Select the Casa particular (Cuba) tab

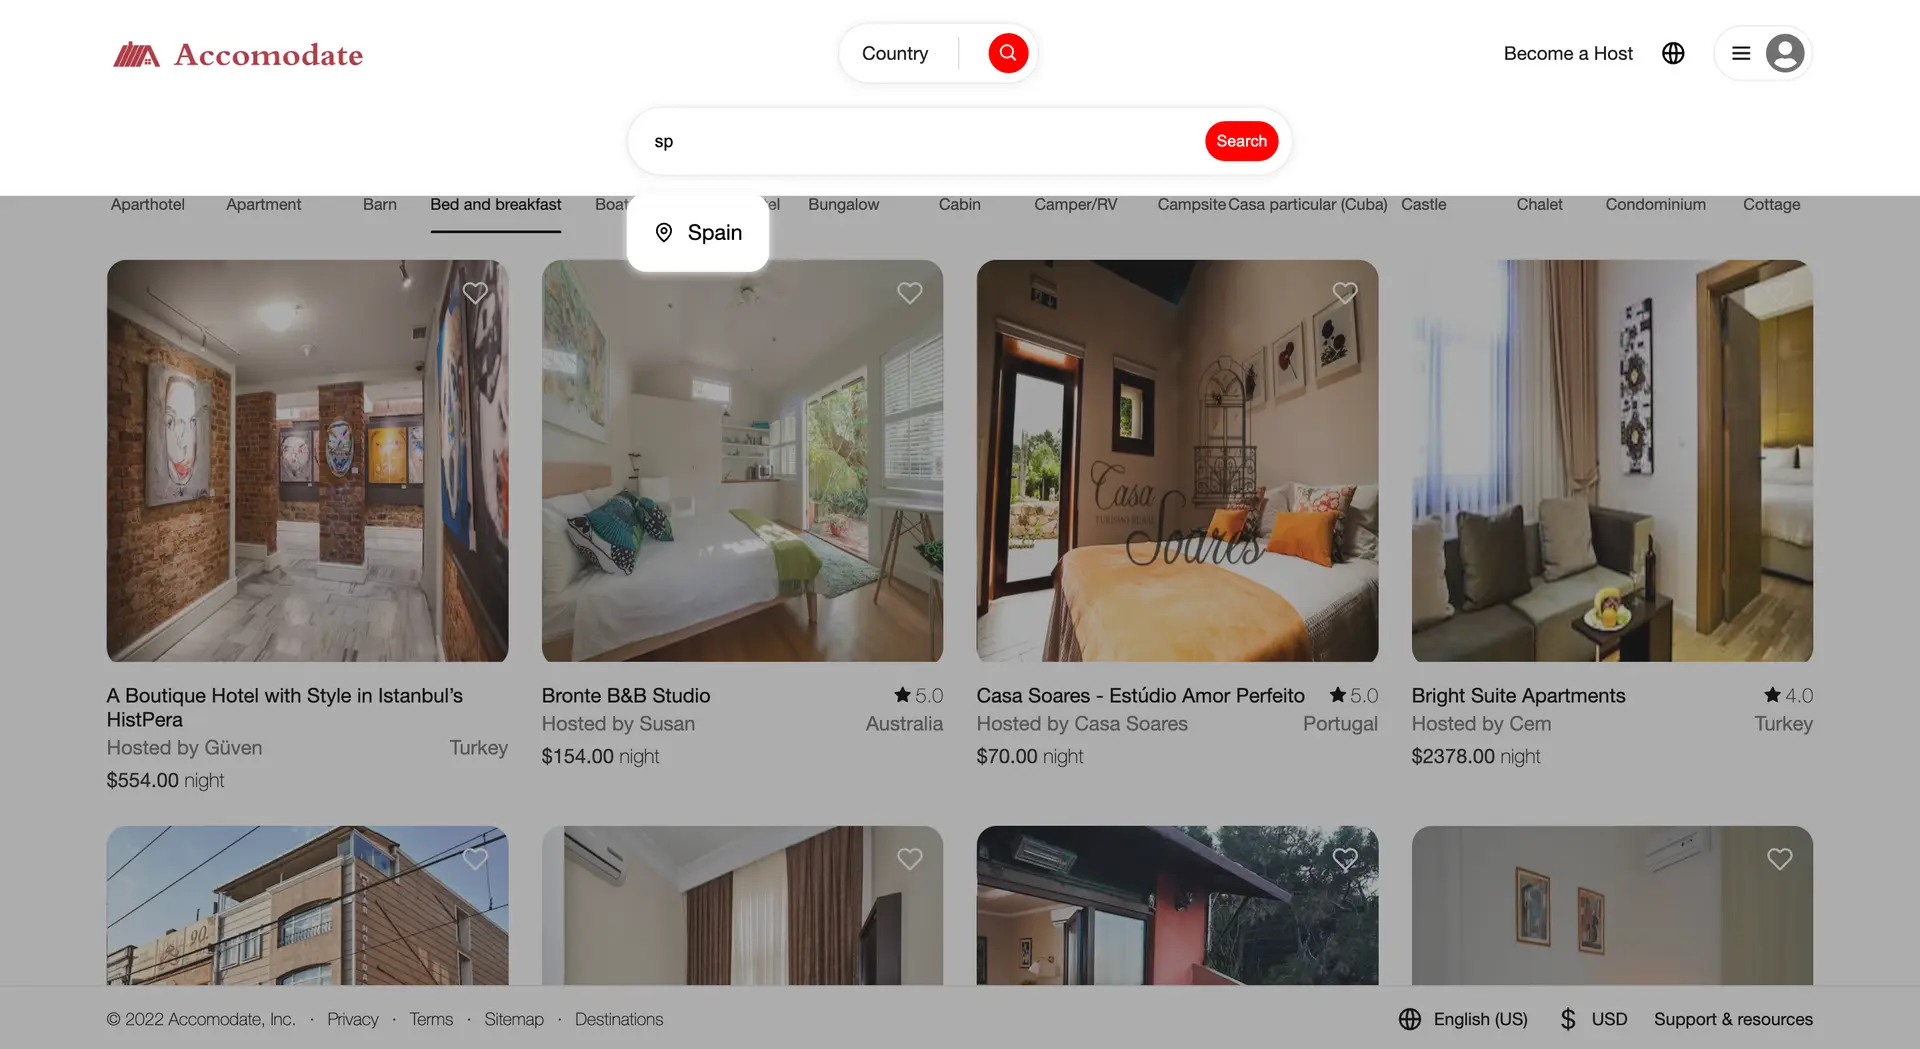(x=1308, y=204)
